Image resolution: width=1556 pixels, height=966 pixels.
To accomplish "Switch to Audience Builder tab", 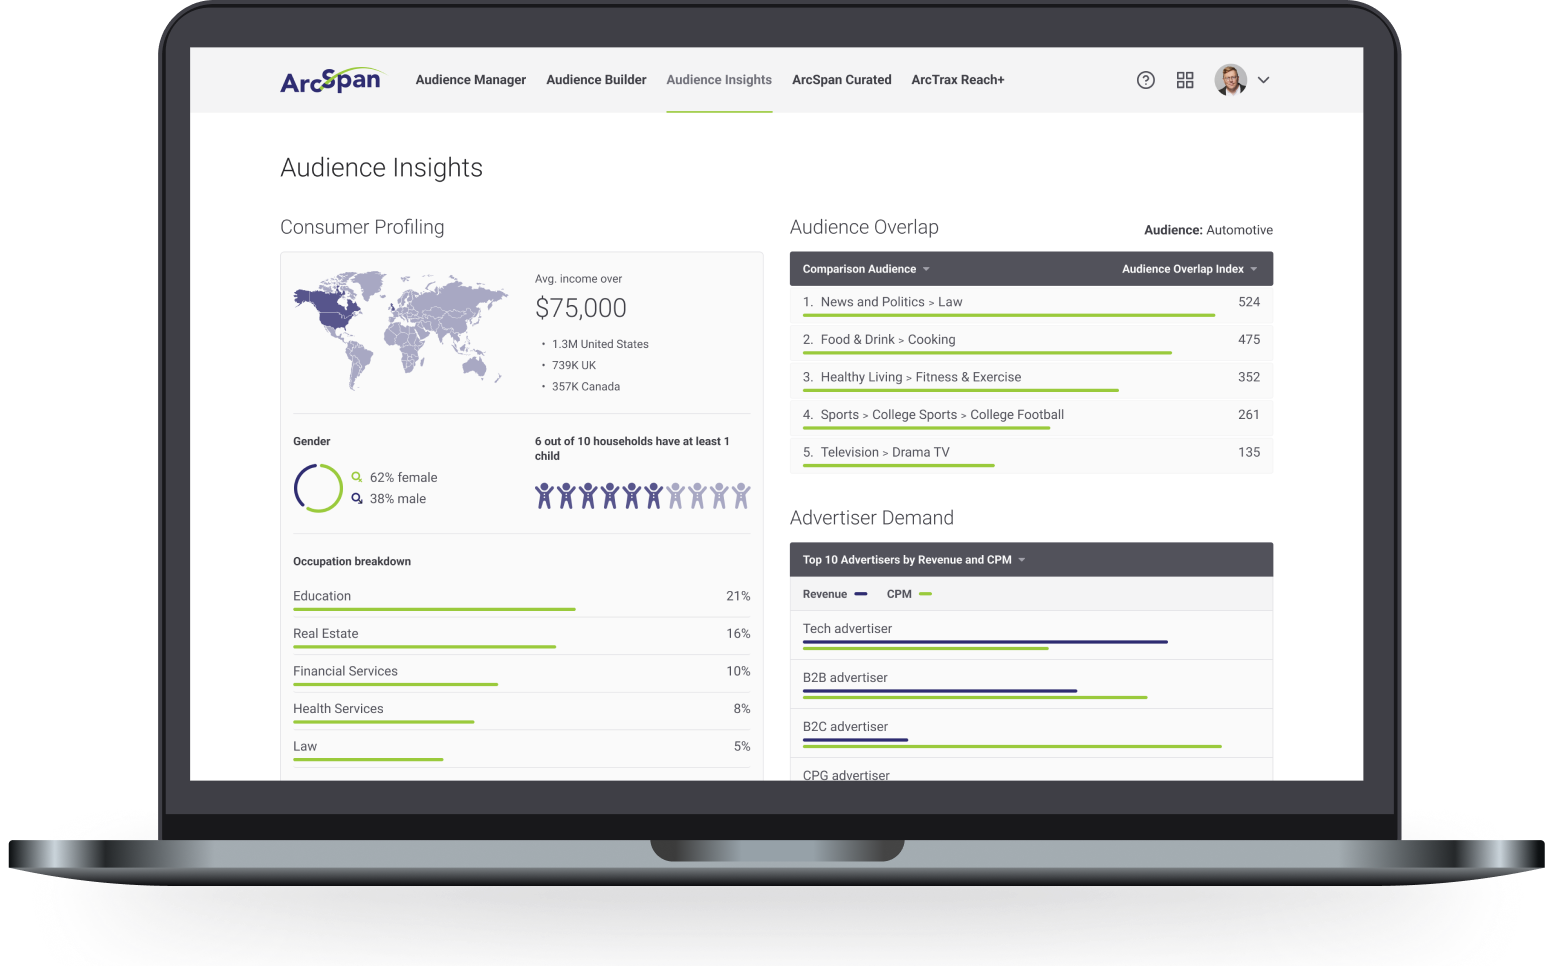I will point(596,80).
